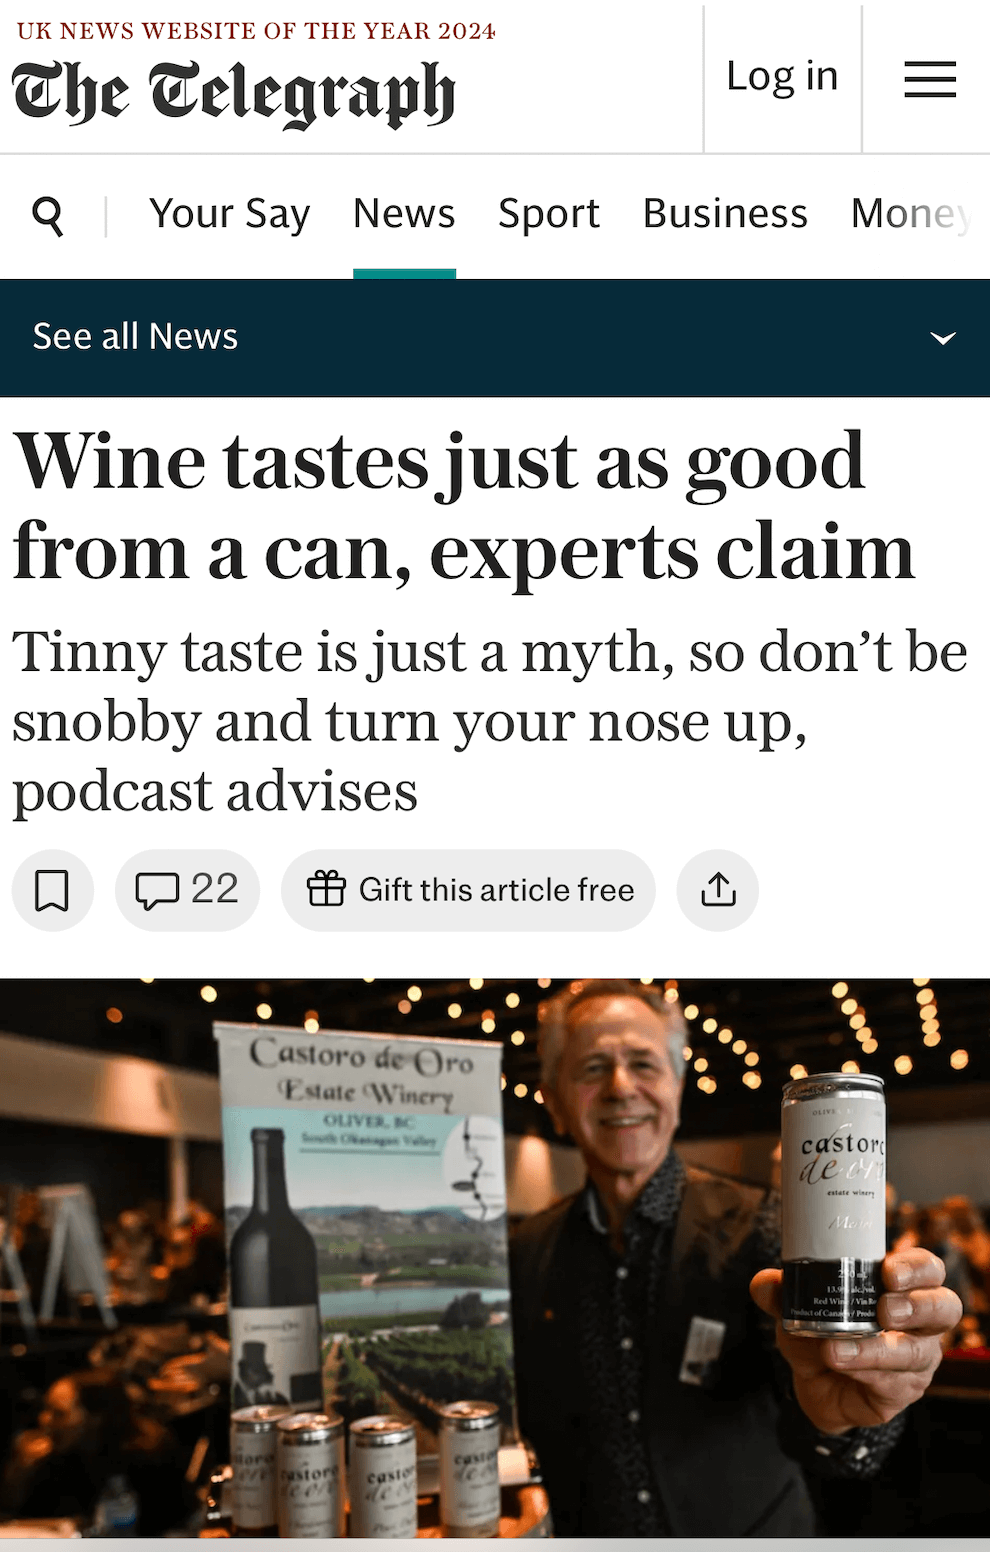990x1552 pixels.
Task: Open the 22 comments bubble
Action: point(187,890)
